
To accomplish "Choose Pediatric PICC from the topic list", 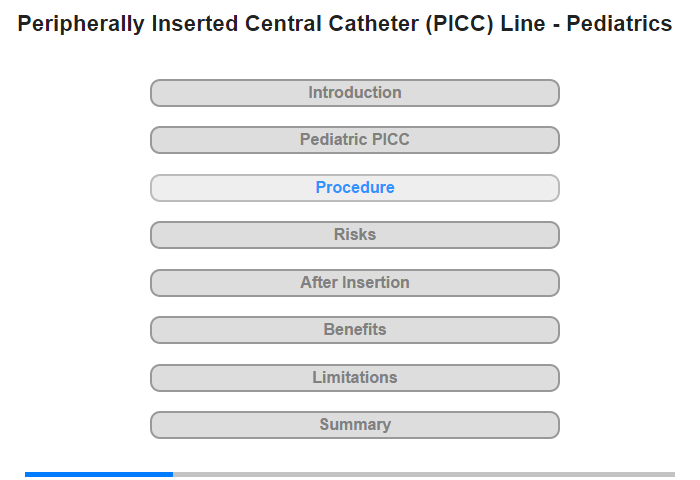I will [x=354, y=140].
